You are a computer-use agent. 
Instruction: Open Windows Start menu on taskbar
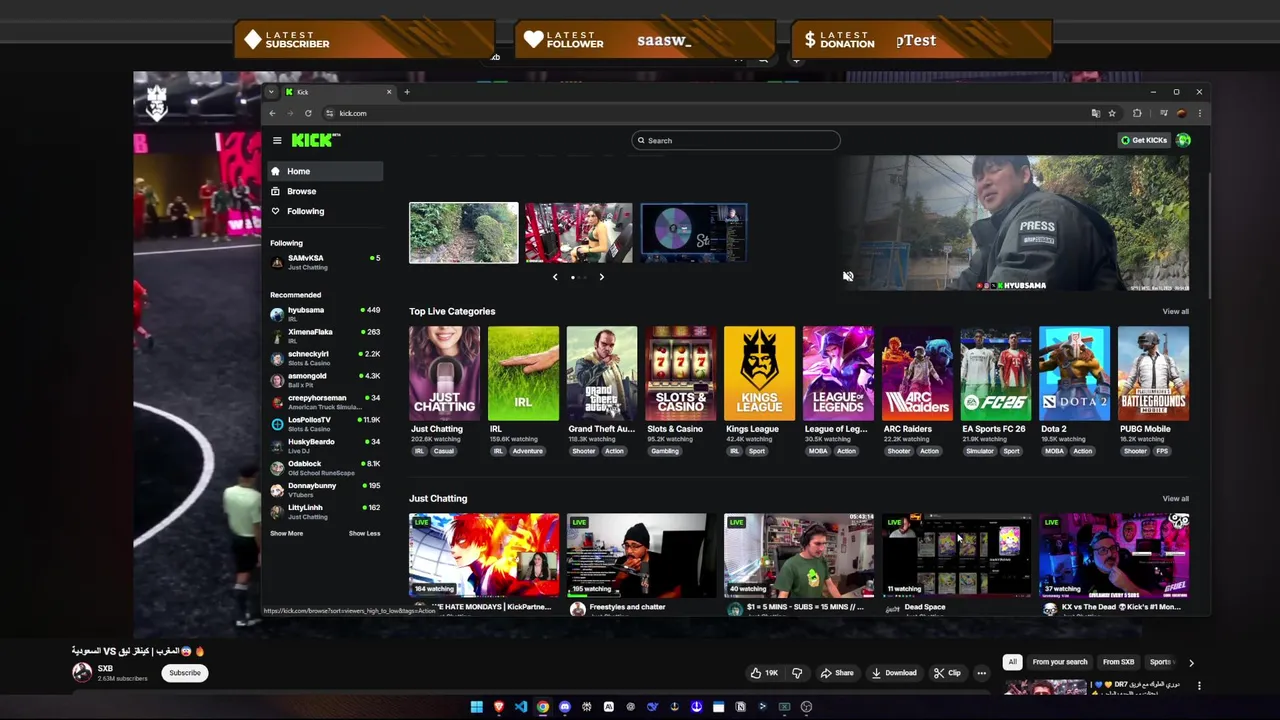click(x=477, y=707)
